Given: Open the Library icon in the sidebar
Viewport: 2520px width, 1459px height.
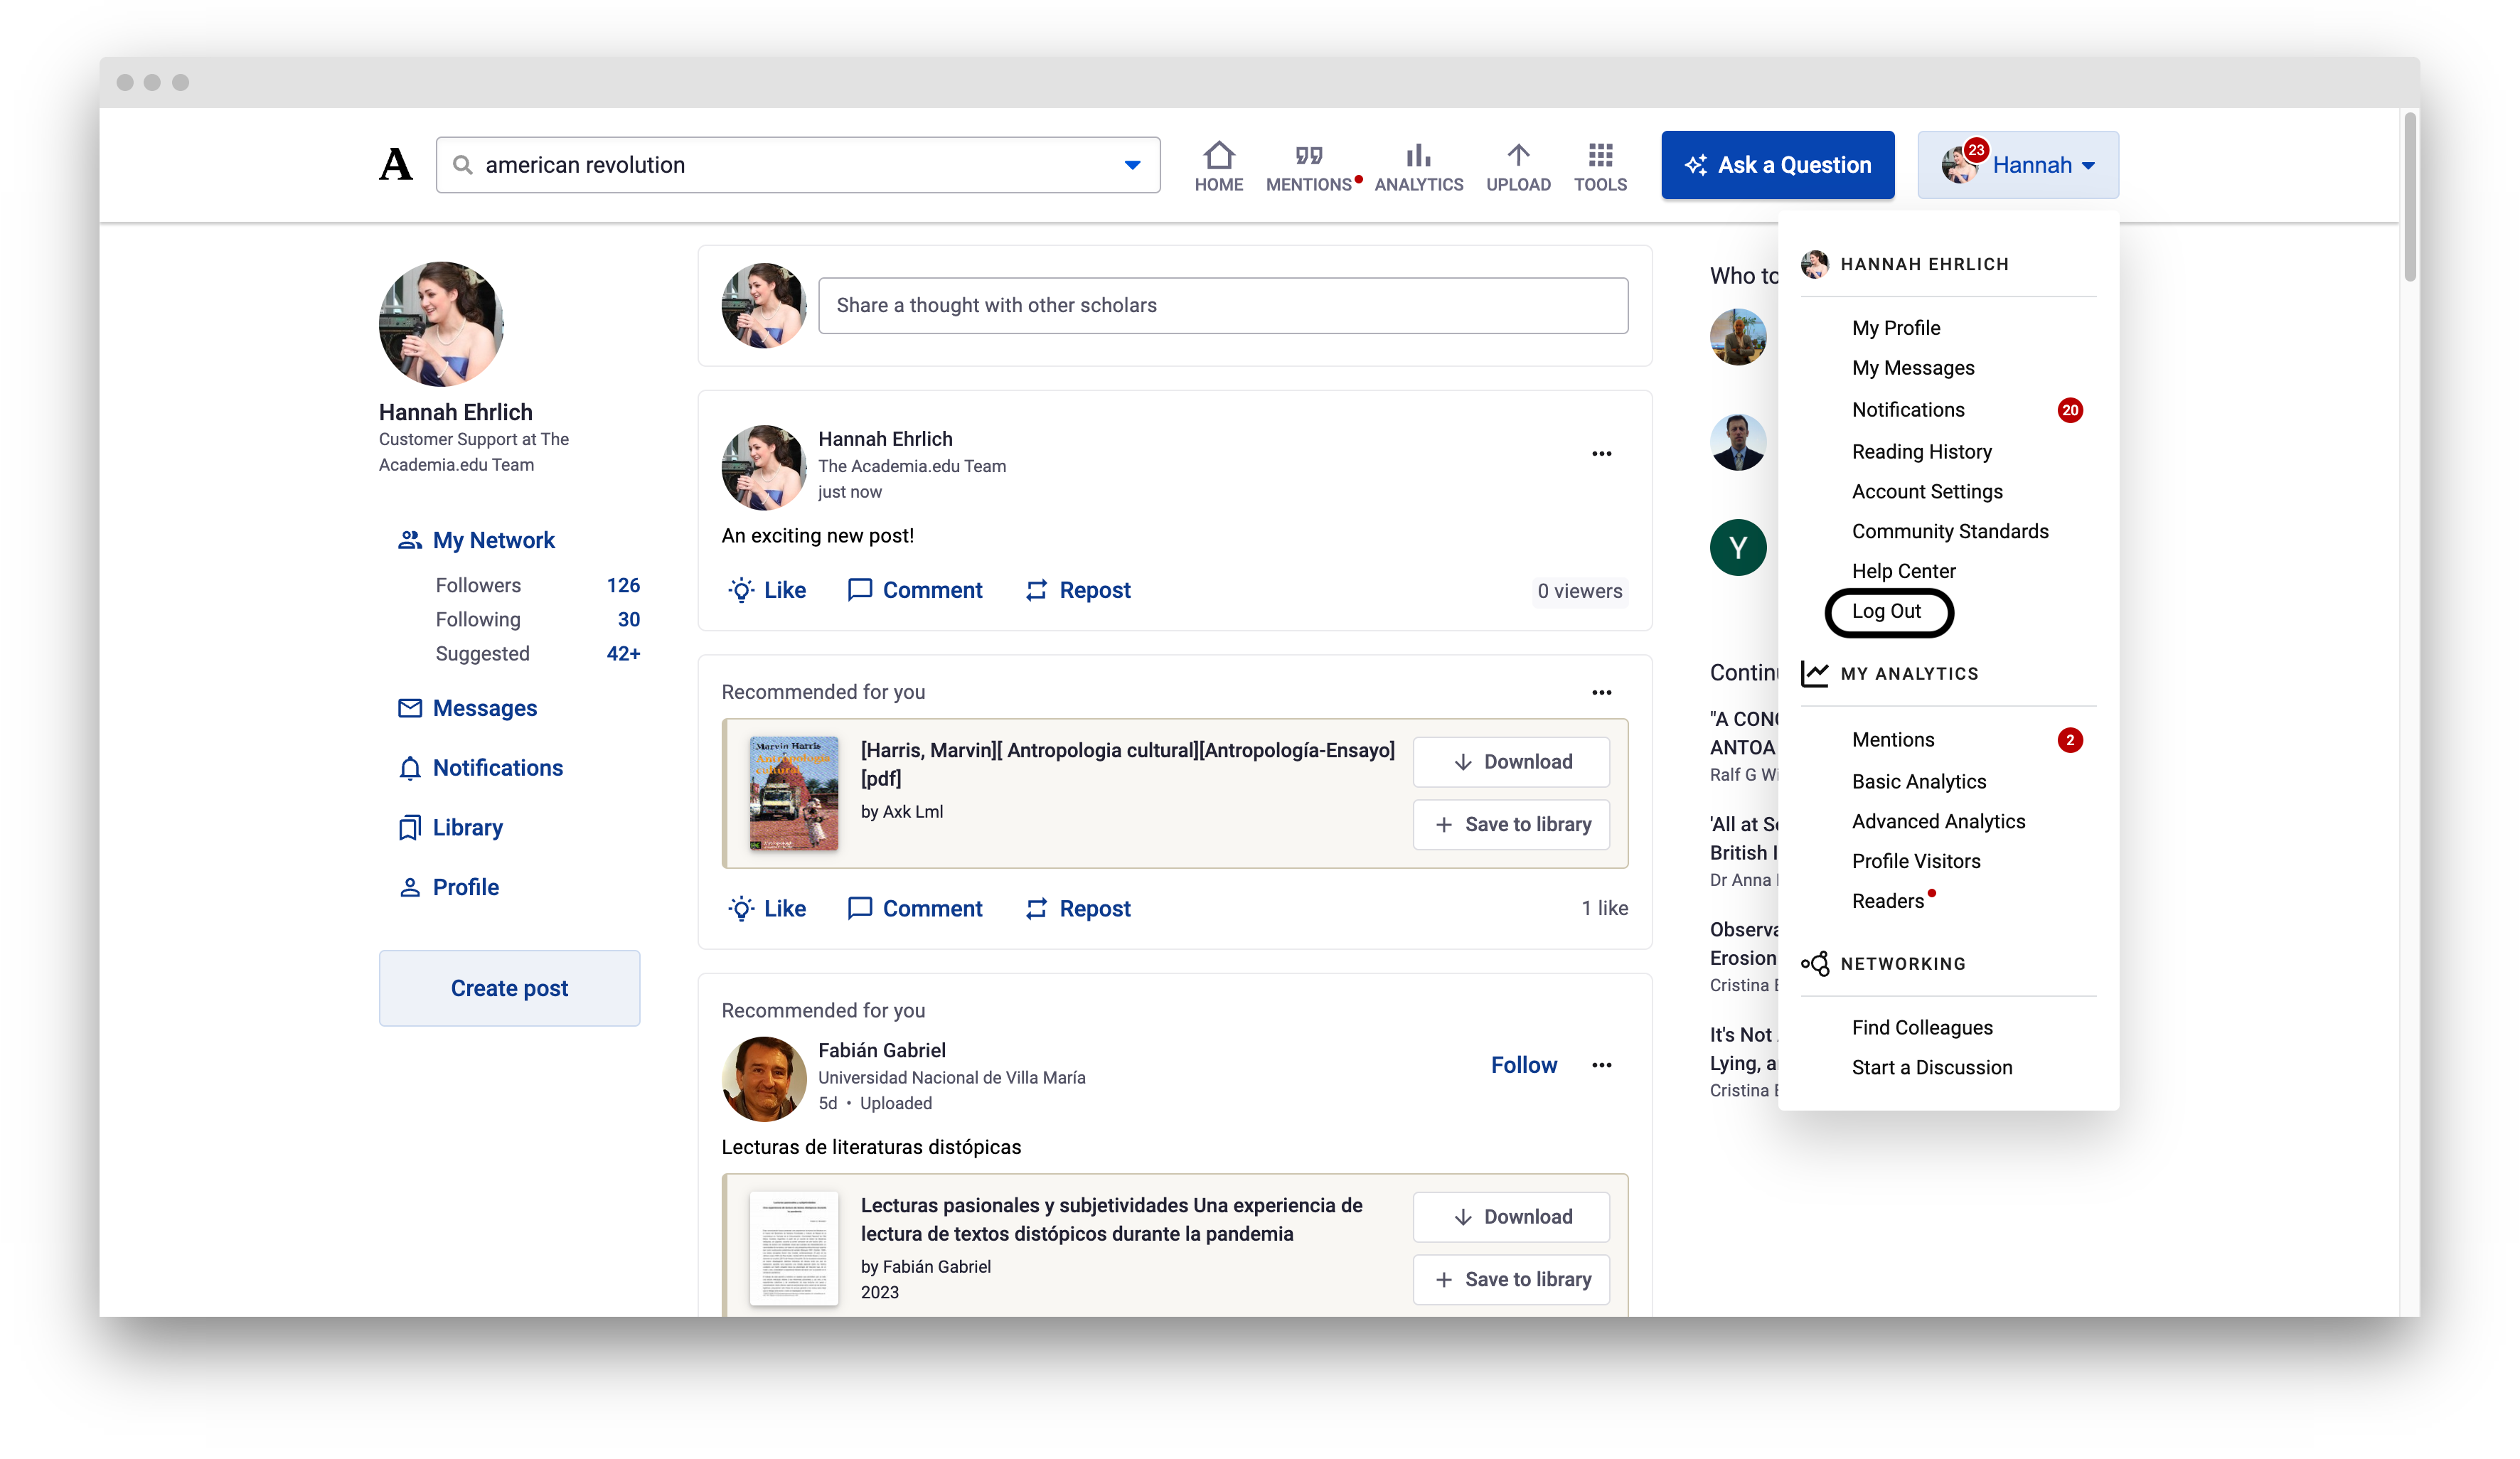Looking at the screenshot, I should 410,828.
